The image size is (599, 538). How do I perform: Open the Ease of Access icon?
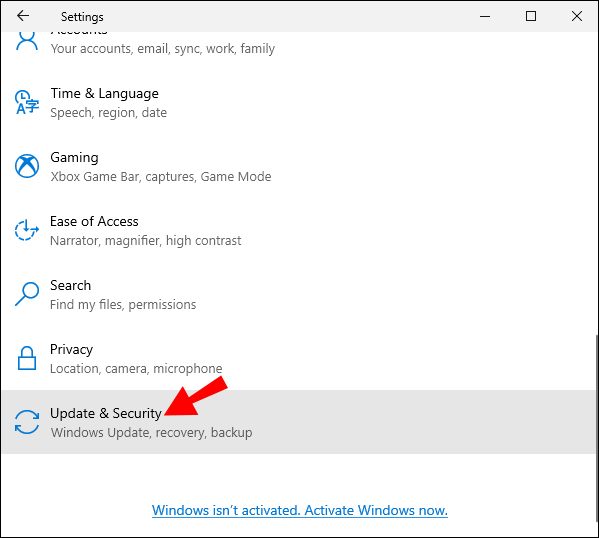(x=27, y=230)
